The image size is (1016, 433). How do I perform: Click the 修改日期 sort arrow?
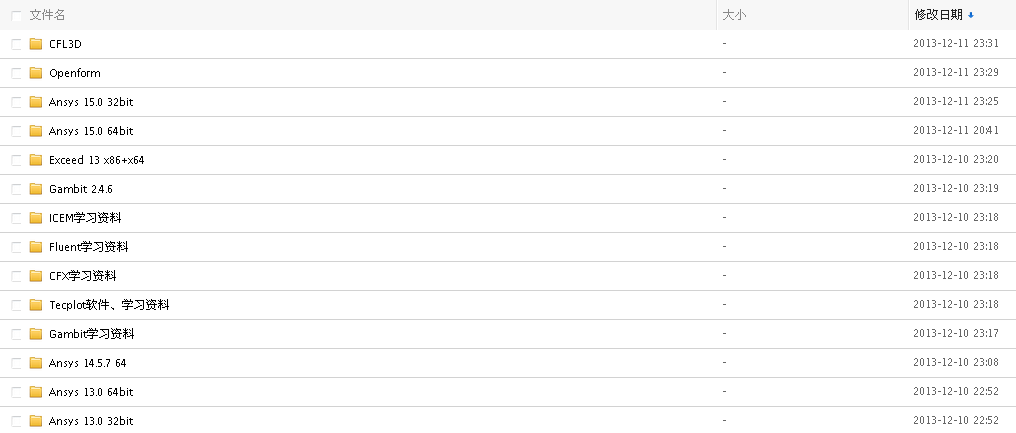pyautogui.click(x=971, y=15)
